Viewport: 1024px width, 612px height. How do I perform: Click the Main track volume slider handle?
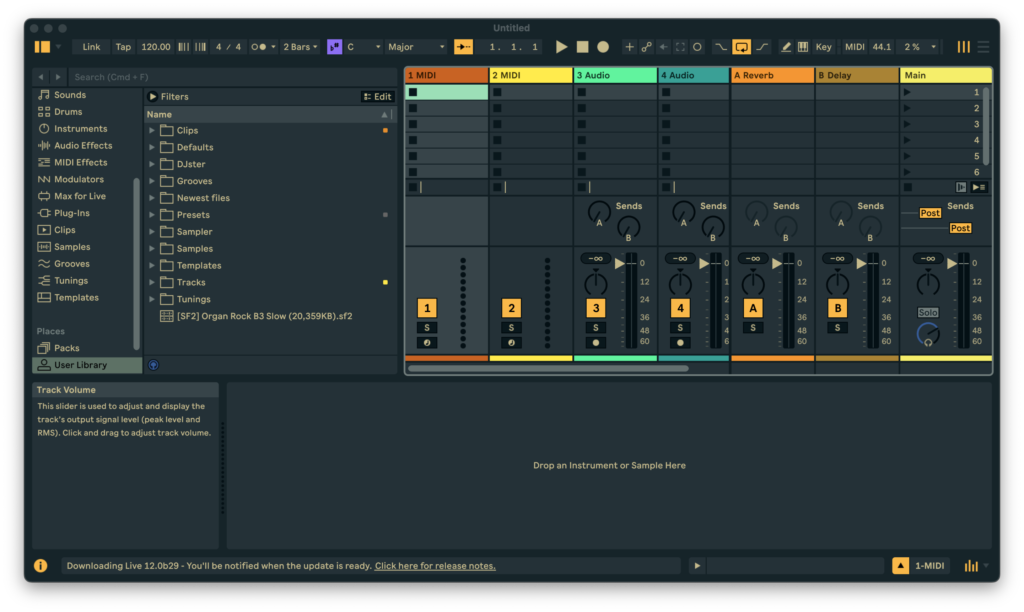point(949,263)
